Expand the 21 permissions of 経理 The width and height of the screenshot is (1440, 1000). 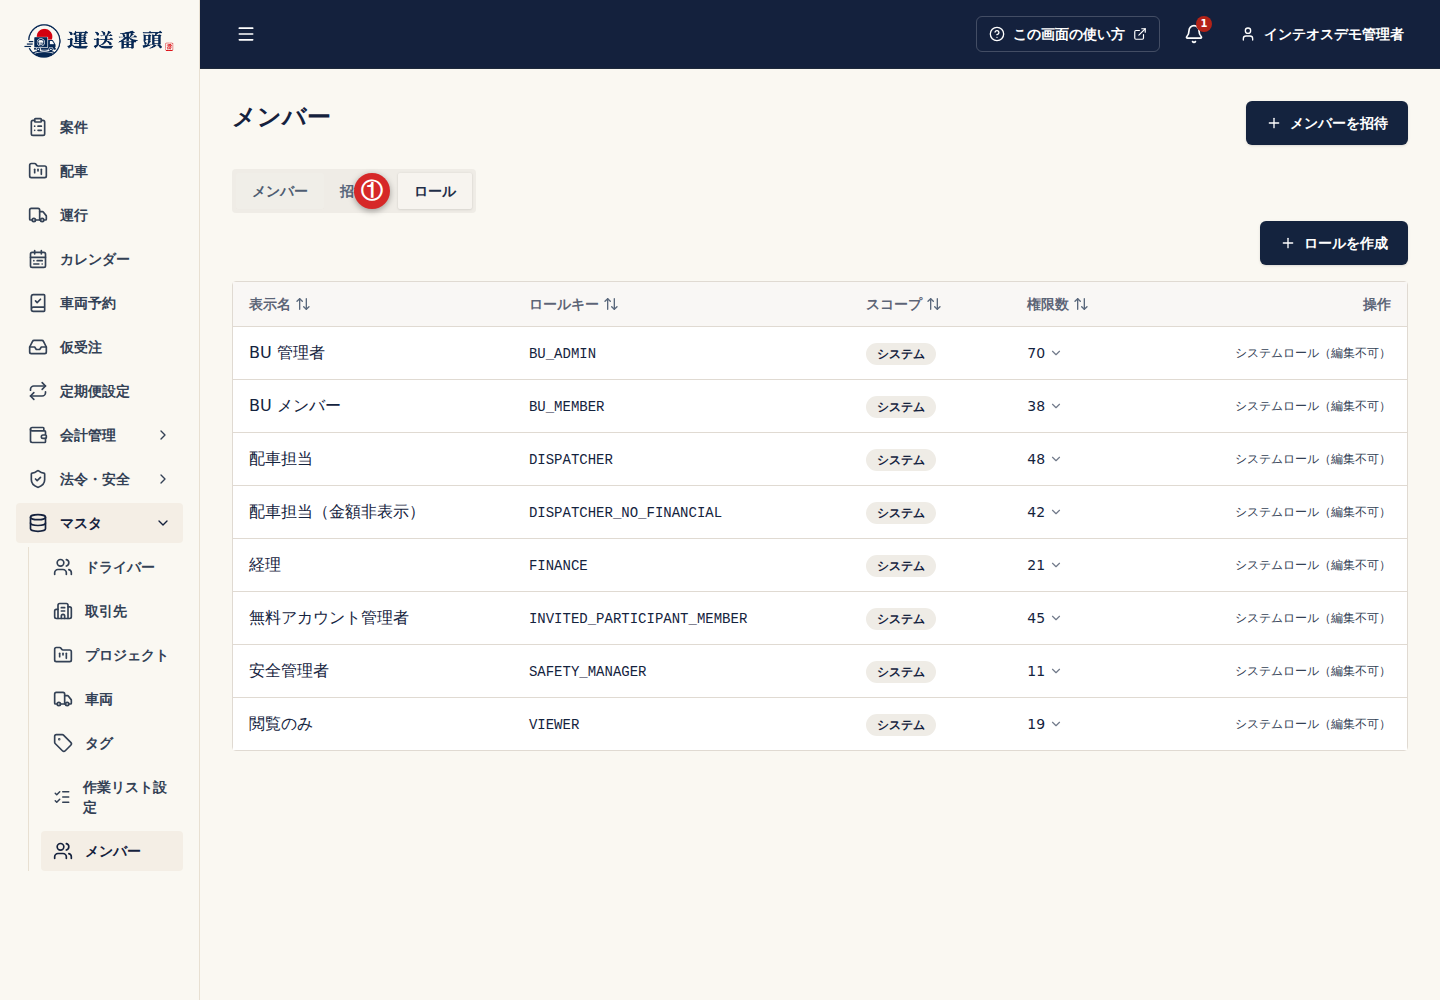click(1044, 565)
